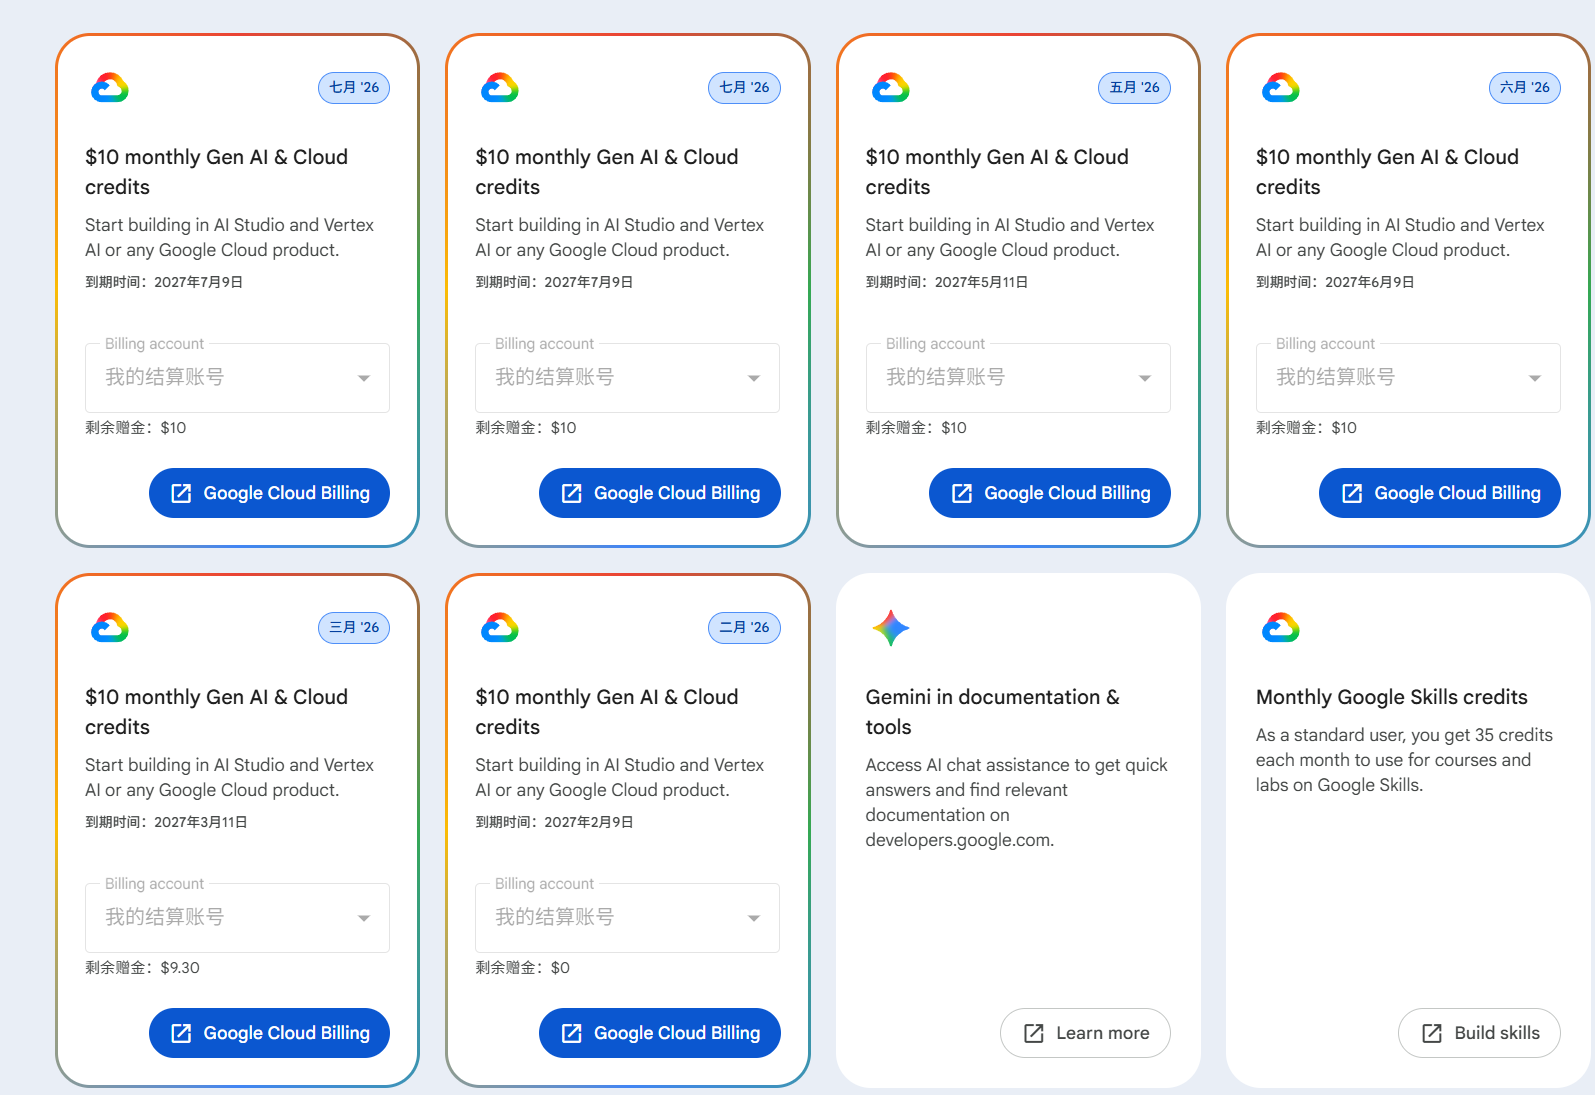Click the Google Cloud logo on the Skills credits card
This screenshot has width=1595, height=1095.
tap(1280, 628)
